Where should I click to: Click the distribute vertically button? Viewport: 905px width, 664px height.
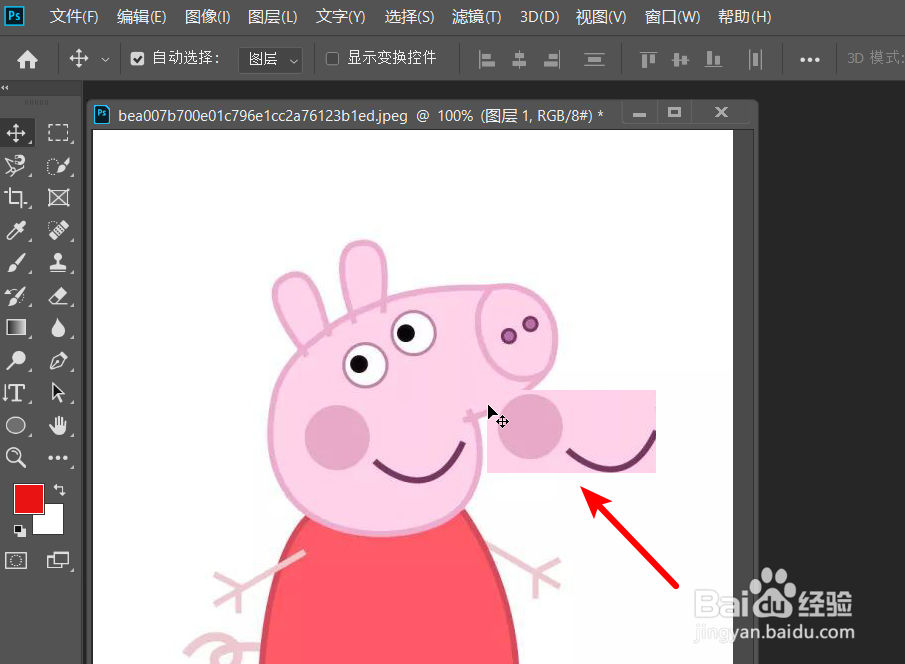594,59
